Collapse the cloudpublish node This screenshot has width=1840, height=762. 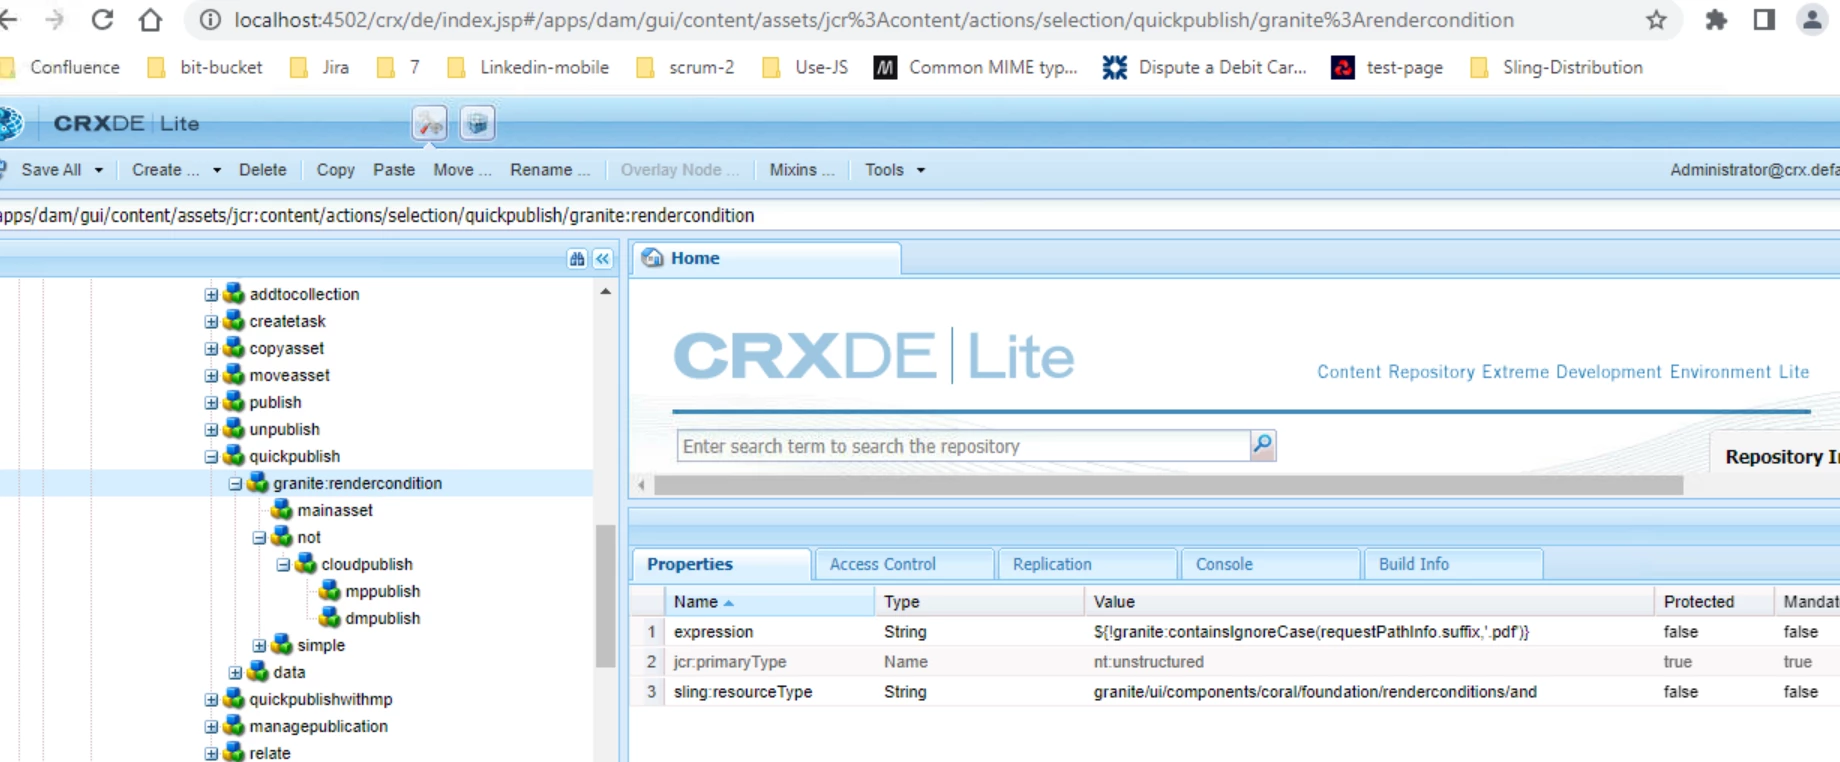[283, 564]
